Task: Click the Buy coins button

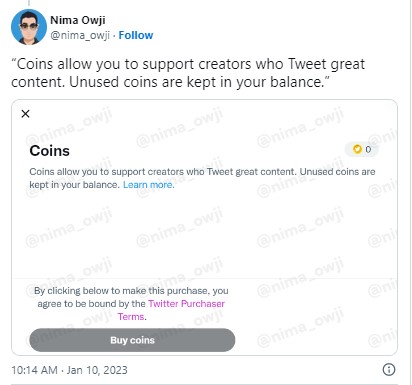Action: (132, 340)
